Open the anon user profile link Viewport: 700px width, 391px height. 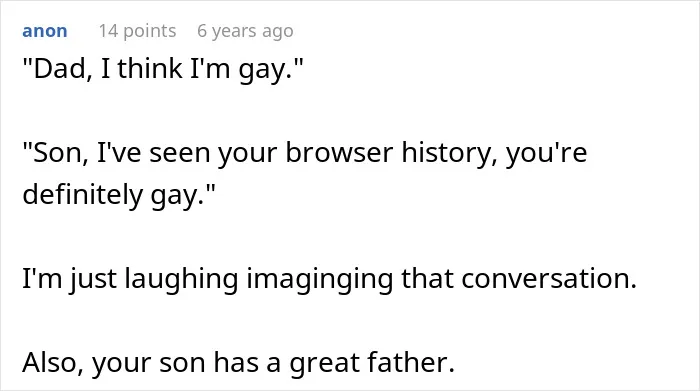pyautogui.click(x=45, y=31)
